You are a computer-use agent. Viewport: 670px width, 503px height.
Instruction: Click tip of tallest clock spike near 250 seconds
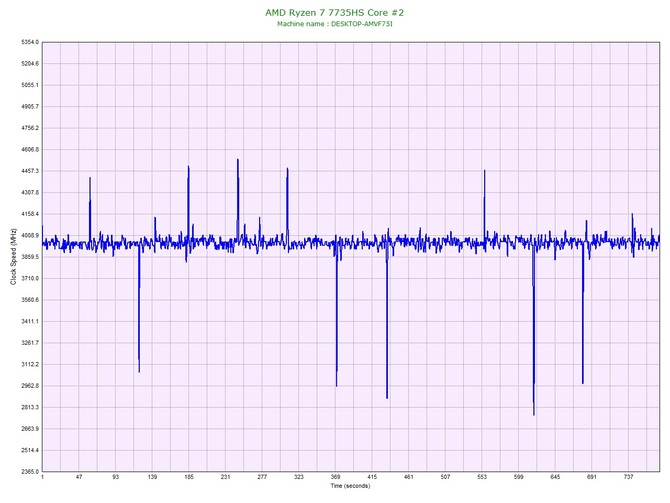point(237,159)
